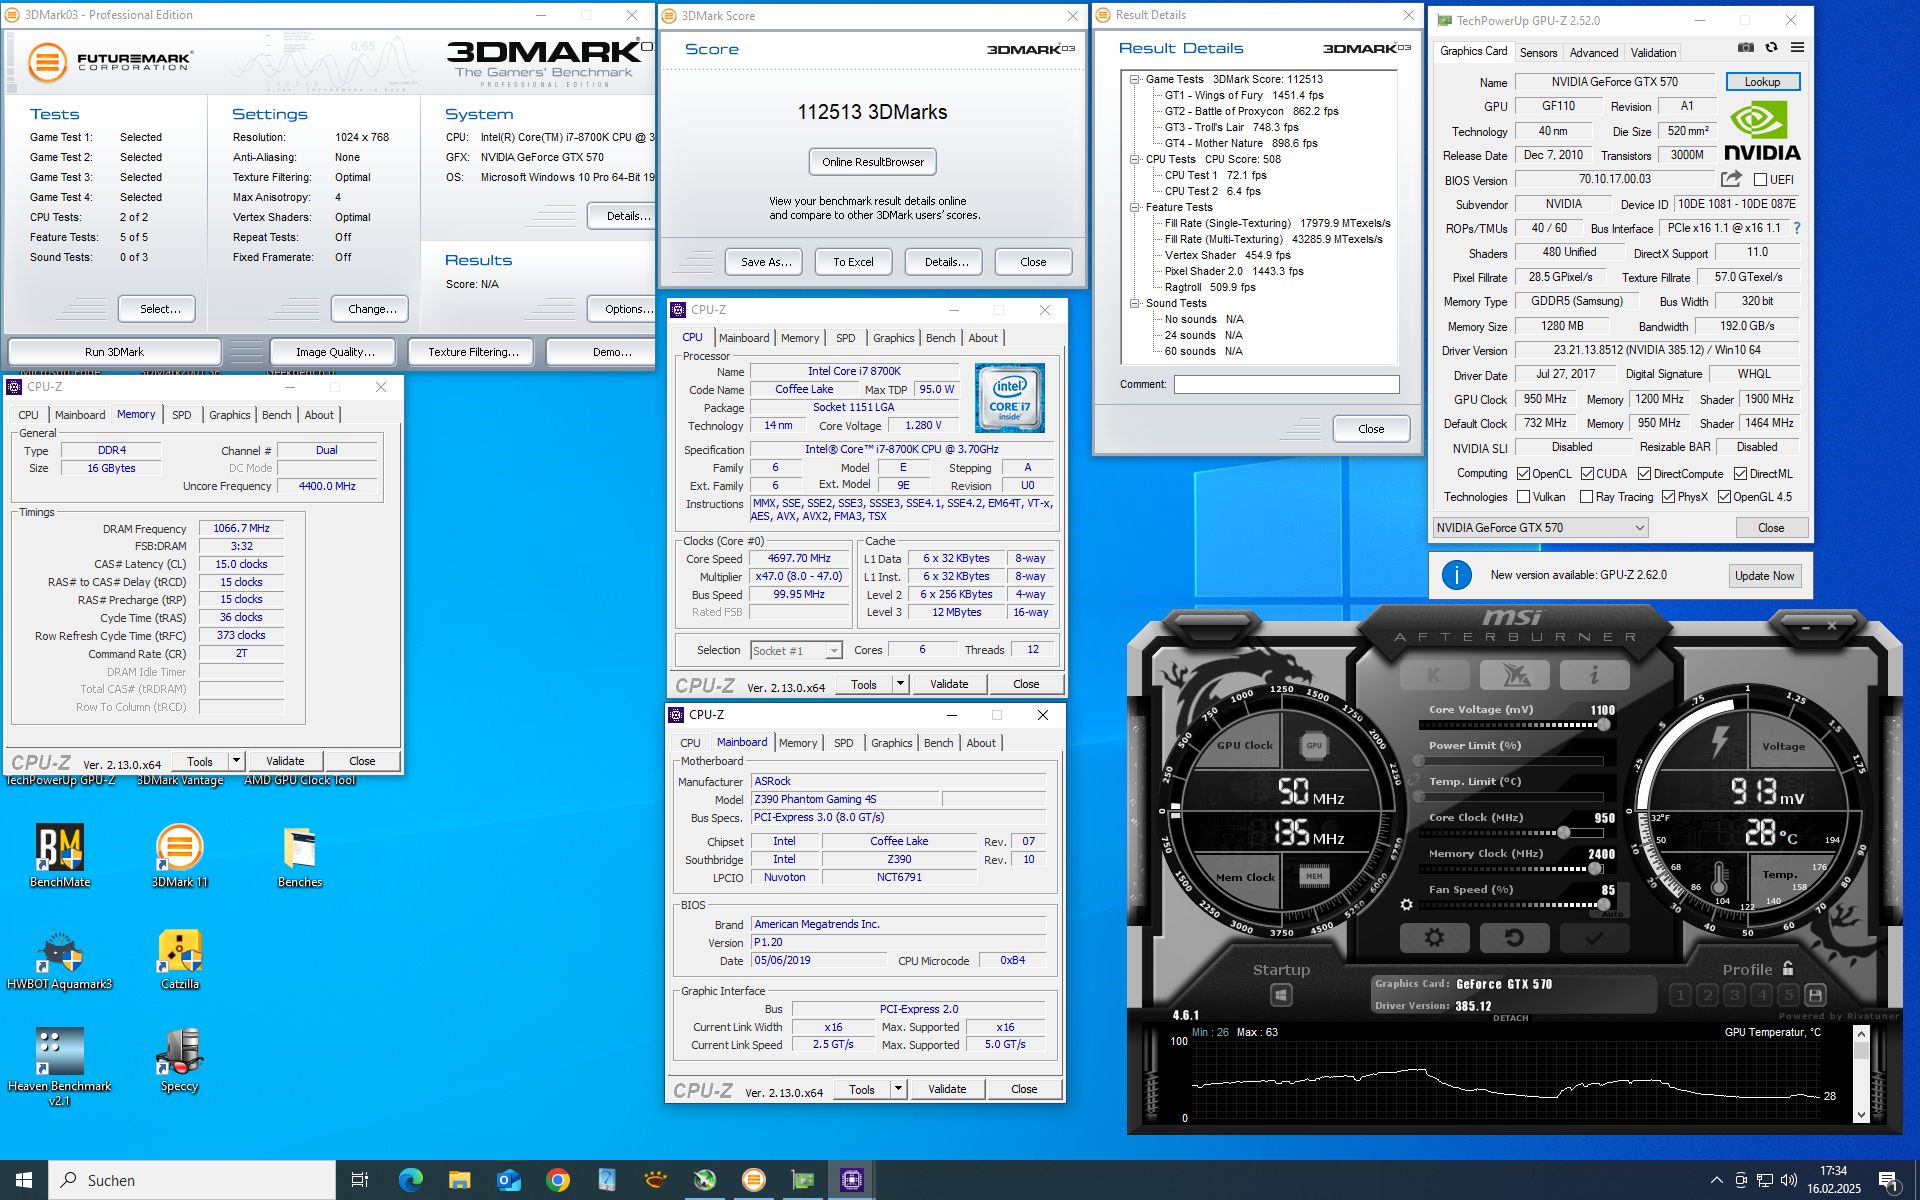Click the Bus Interface question mark icon
1920x1200 pixels.
1797,228
